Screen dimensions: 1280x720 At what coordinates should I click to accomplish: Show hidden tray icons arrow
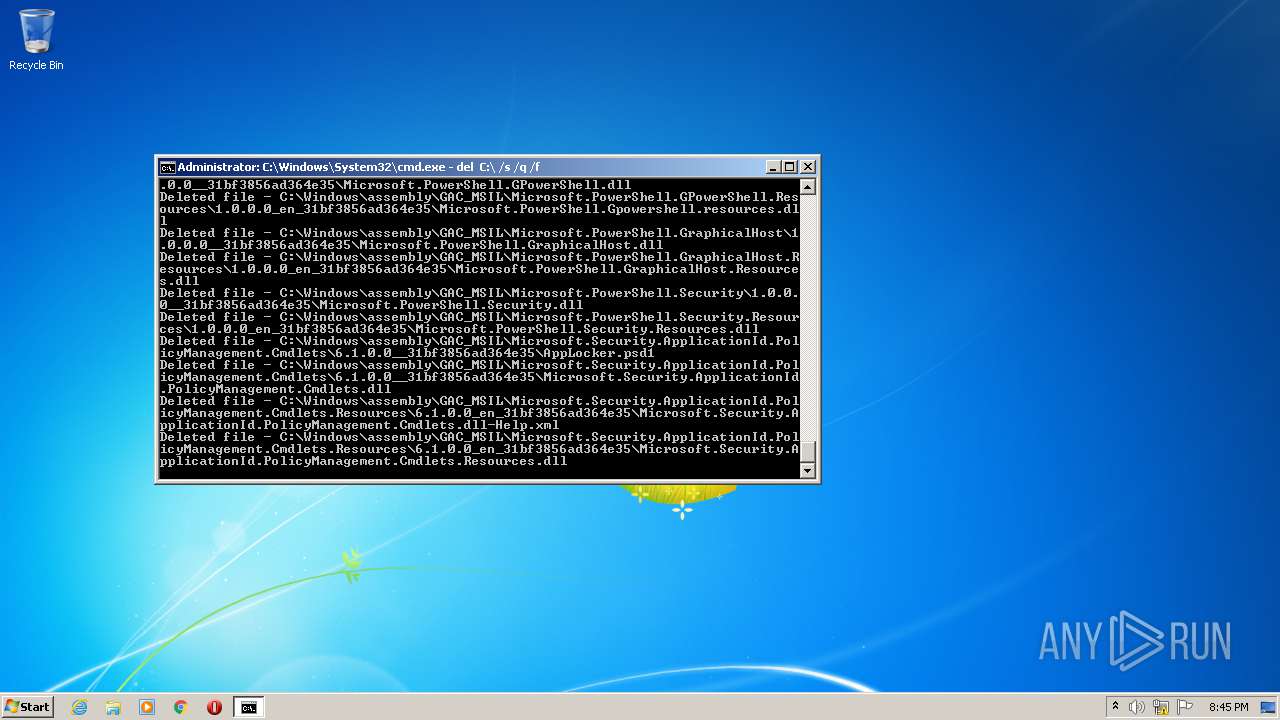click(x=1115, y=707)
